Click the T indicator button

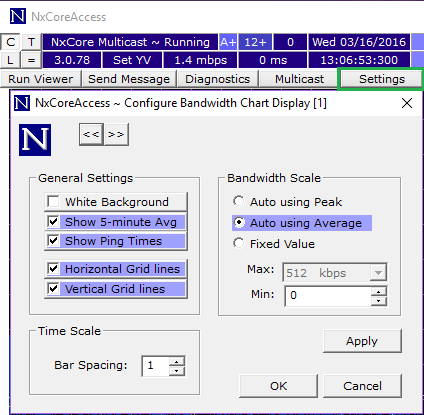(x=31, y=42)
